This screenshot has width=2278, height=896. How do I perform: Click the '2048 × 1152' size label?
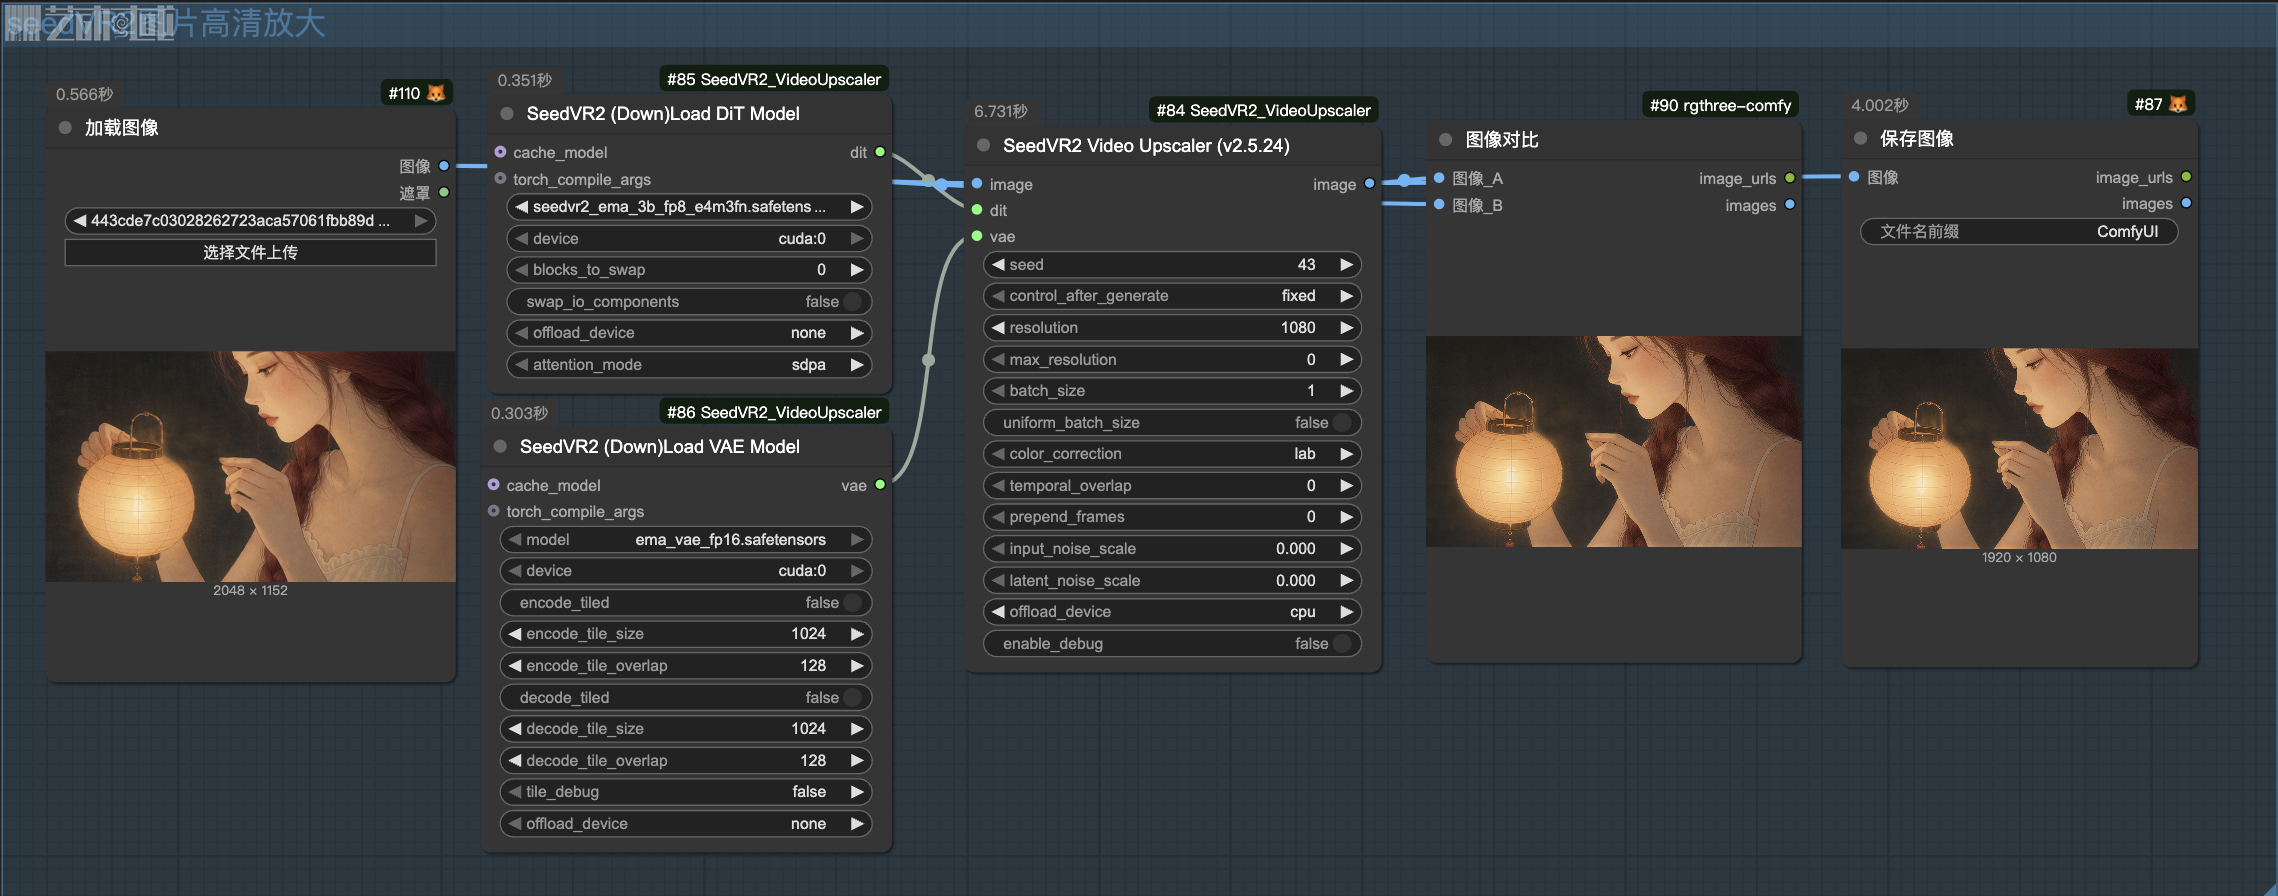click(250, 591)
